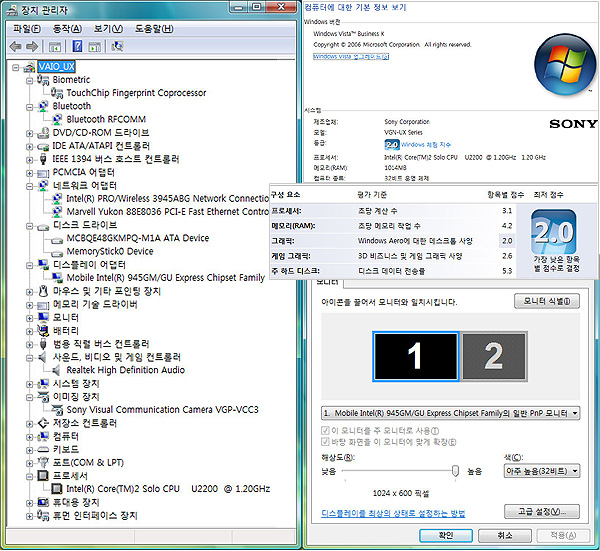Click the 확인 button
This screenshot has width=600, height=551.
point(446,535)
